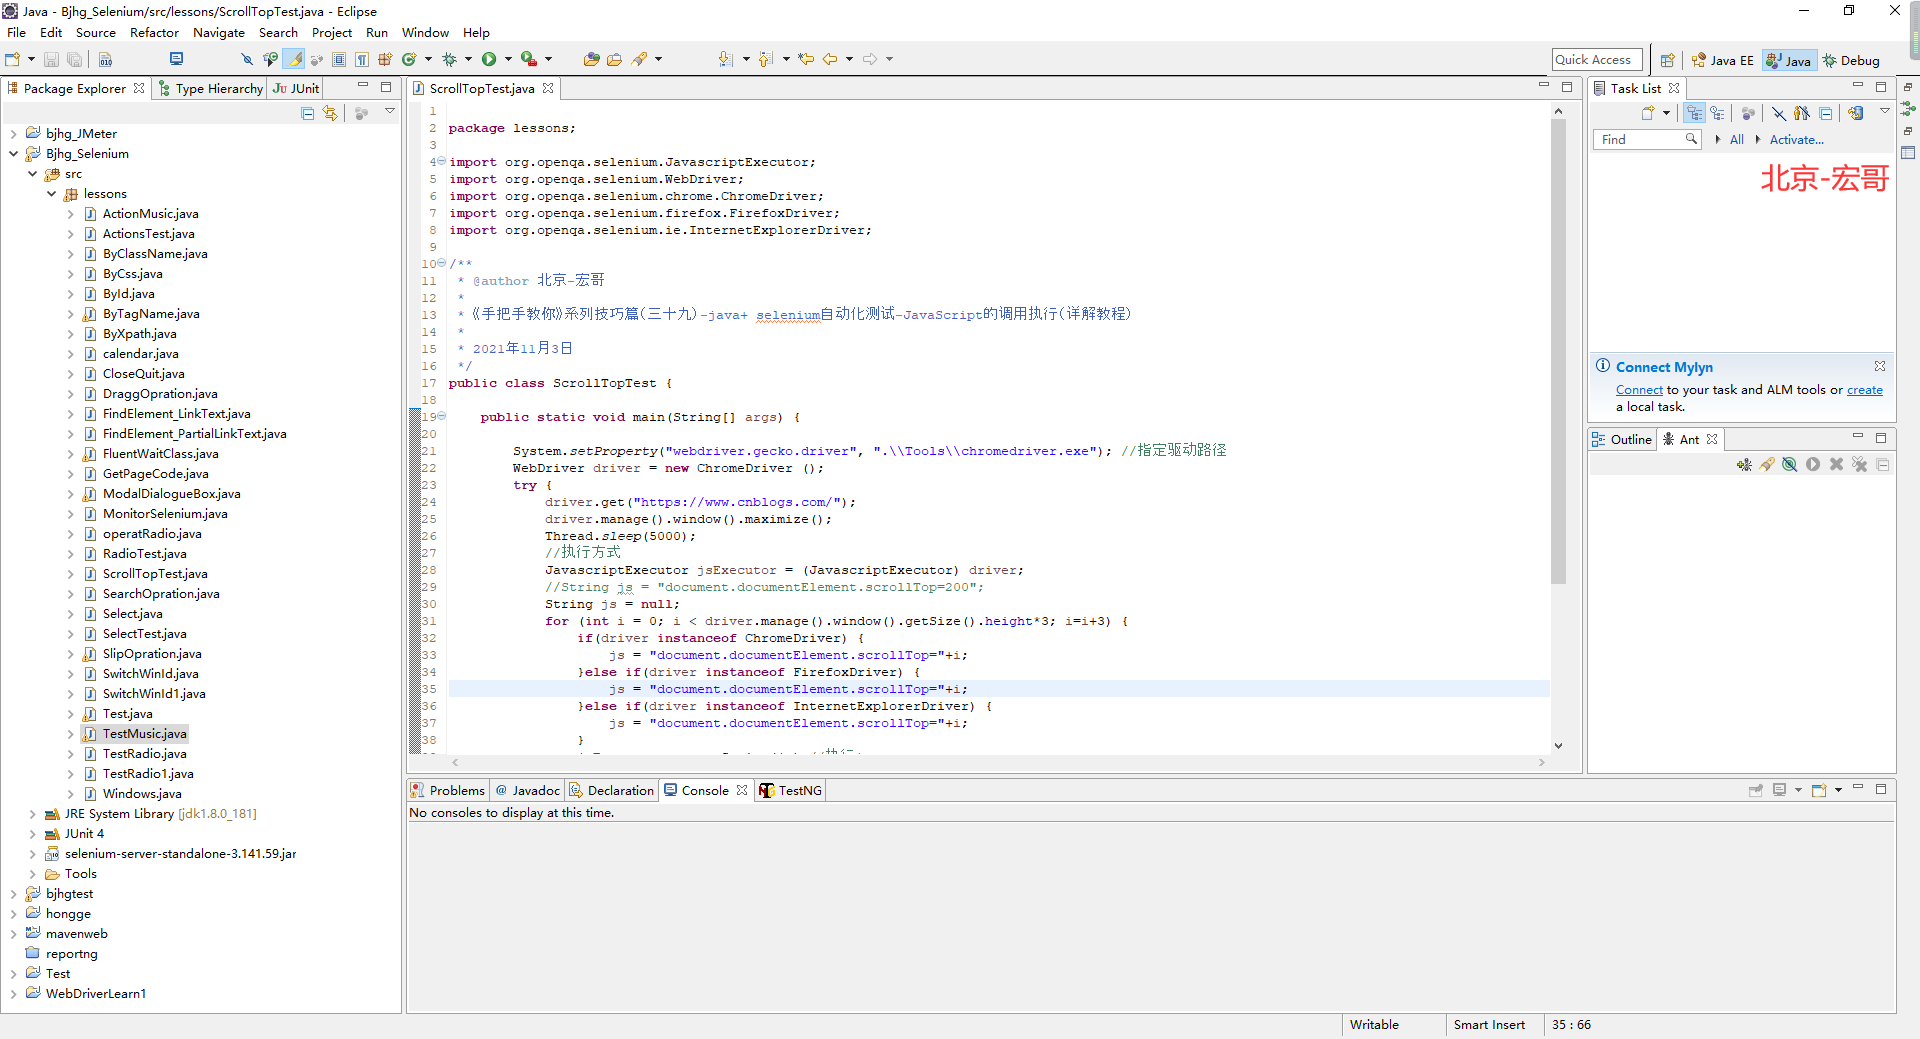
Task: Toggle Categorized view in Task List toolbar
Action: [1694, 114]
